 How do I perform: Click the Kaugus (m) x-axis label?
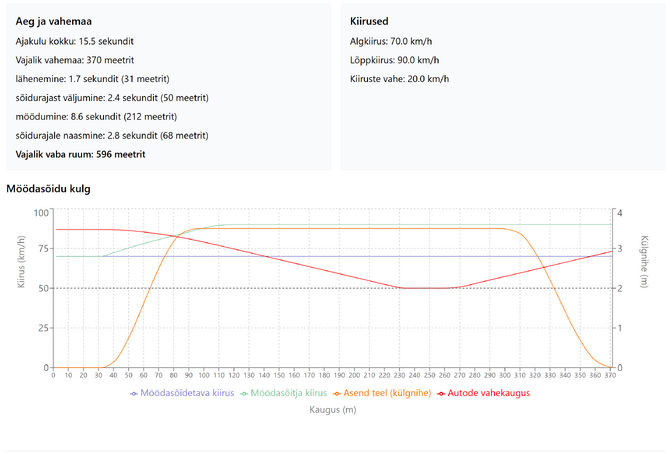[x=333, y=410]
